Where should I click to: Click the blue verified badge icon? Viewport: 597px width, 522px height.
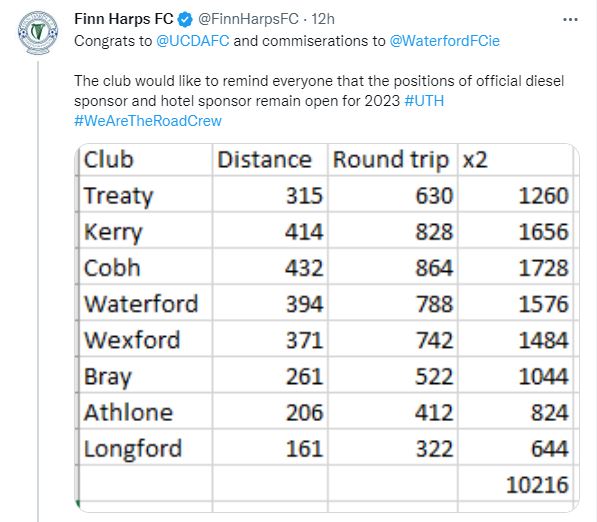[185, 20]
